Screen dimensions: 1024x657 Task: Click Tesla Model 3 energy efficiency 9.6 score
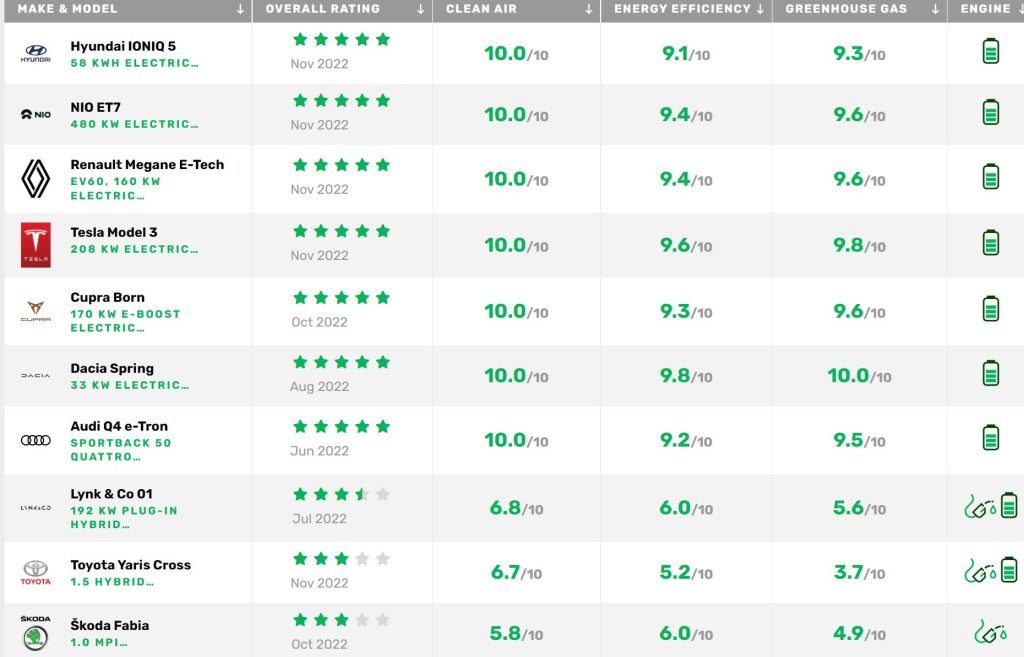[686, 246]
